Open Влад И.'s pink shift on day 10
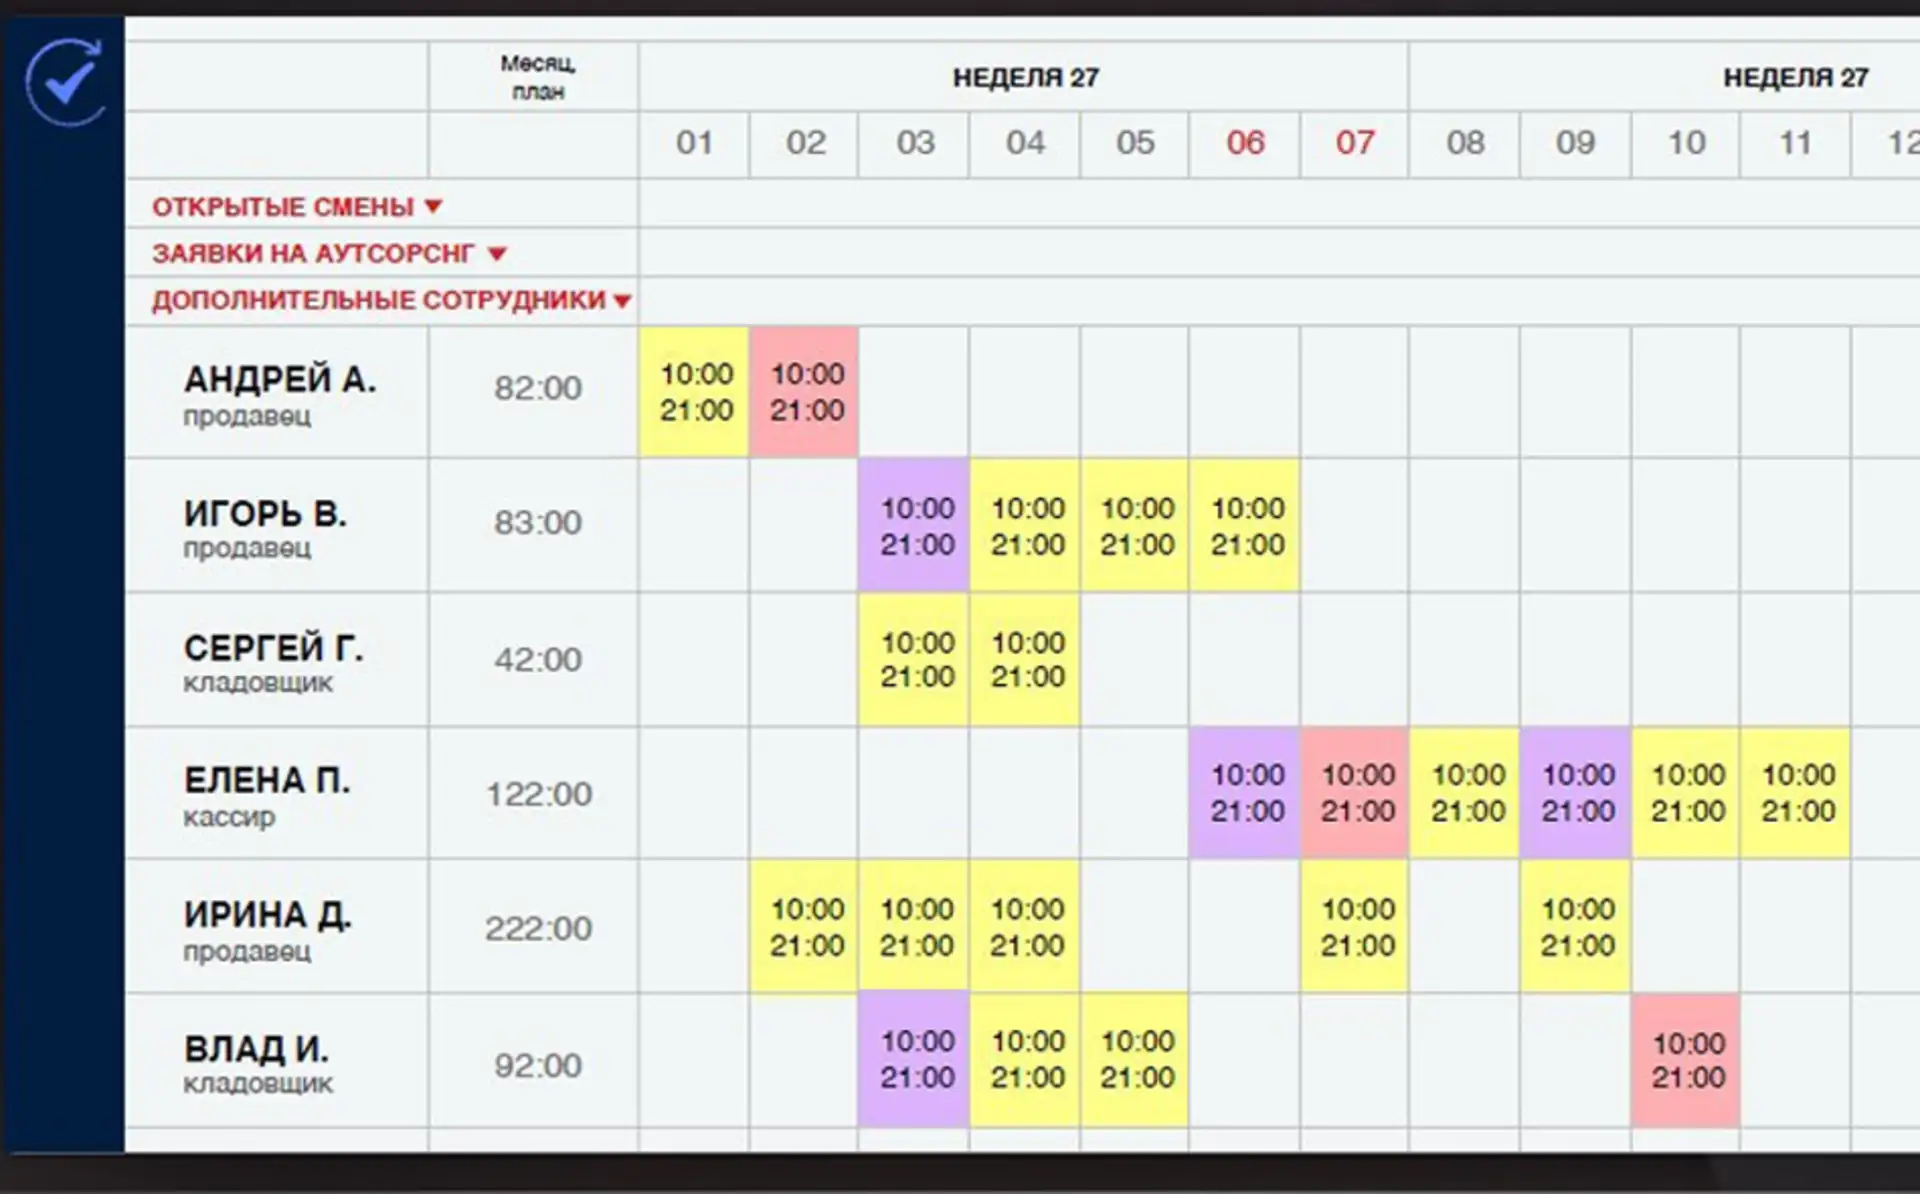1920x1194 pixels. (x=1687, y=1061)
